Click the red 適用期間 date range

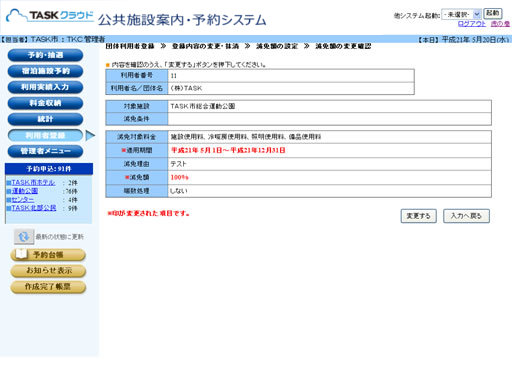(x=228, y=150)
